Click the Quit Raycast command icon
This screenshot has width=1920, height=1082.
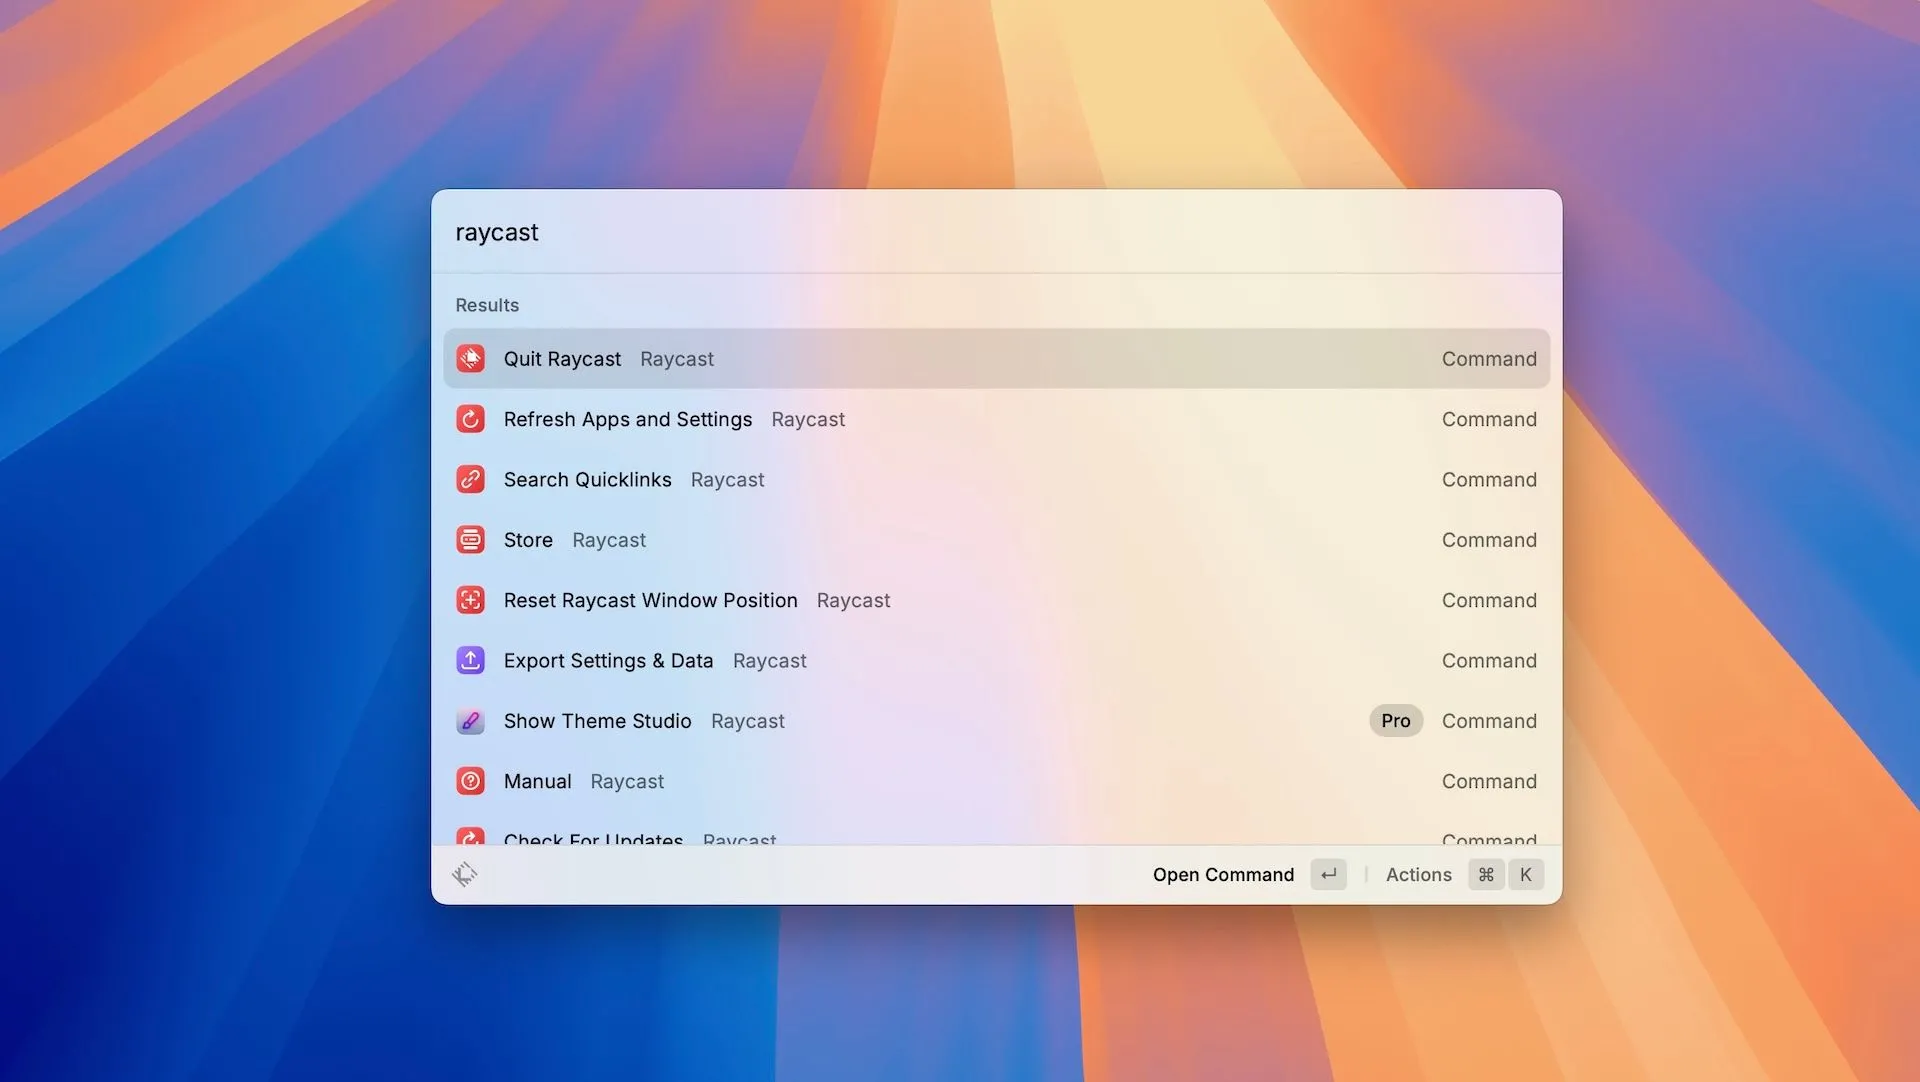click(x=470, y=358)
